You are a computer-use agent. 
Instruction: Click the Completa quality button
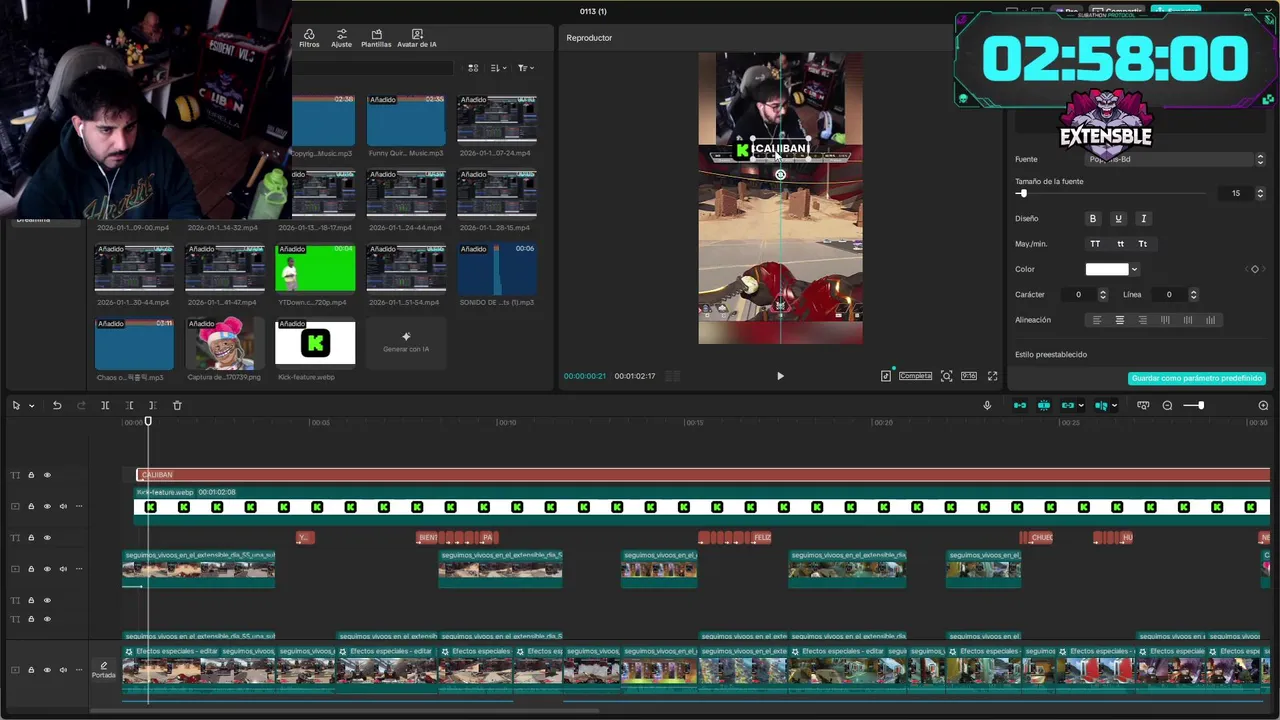(915, 376)
